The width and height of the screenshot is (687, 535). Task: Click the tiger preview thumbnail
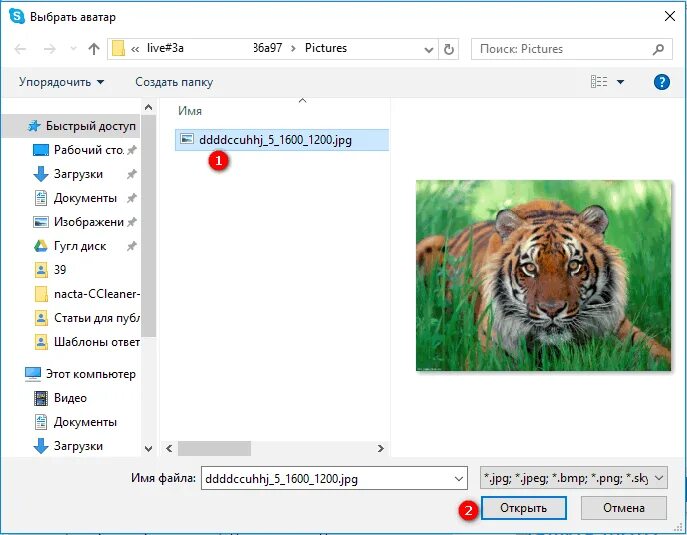[x=543, y=275]
